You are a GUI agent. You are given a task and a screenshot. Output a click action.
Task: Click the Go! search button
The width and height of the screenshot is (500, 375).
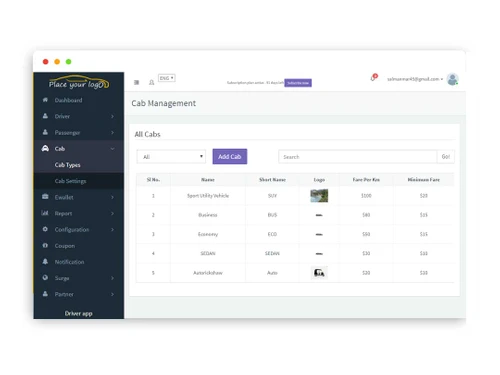click(x=446, y=157)
